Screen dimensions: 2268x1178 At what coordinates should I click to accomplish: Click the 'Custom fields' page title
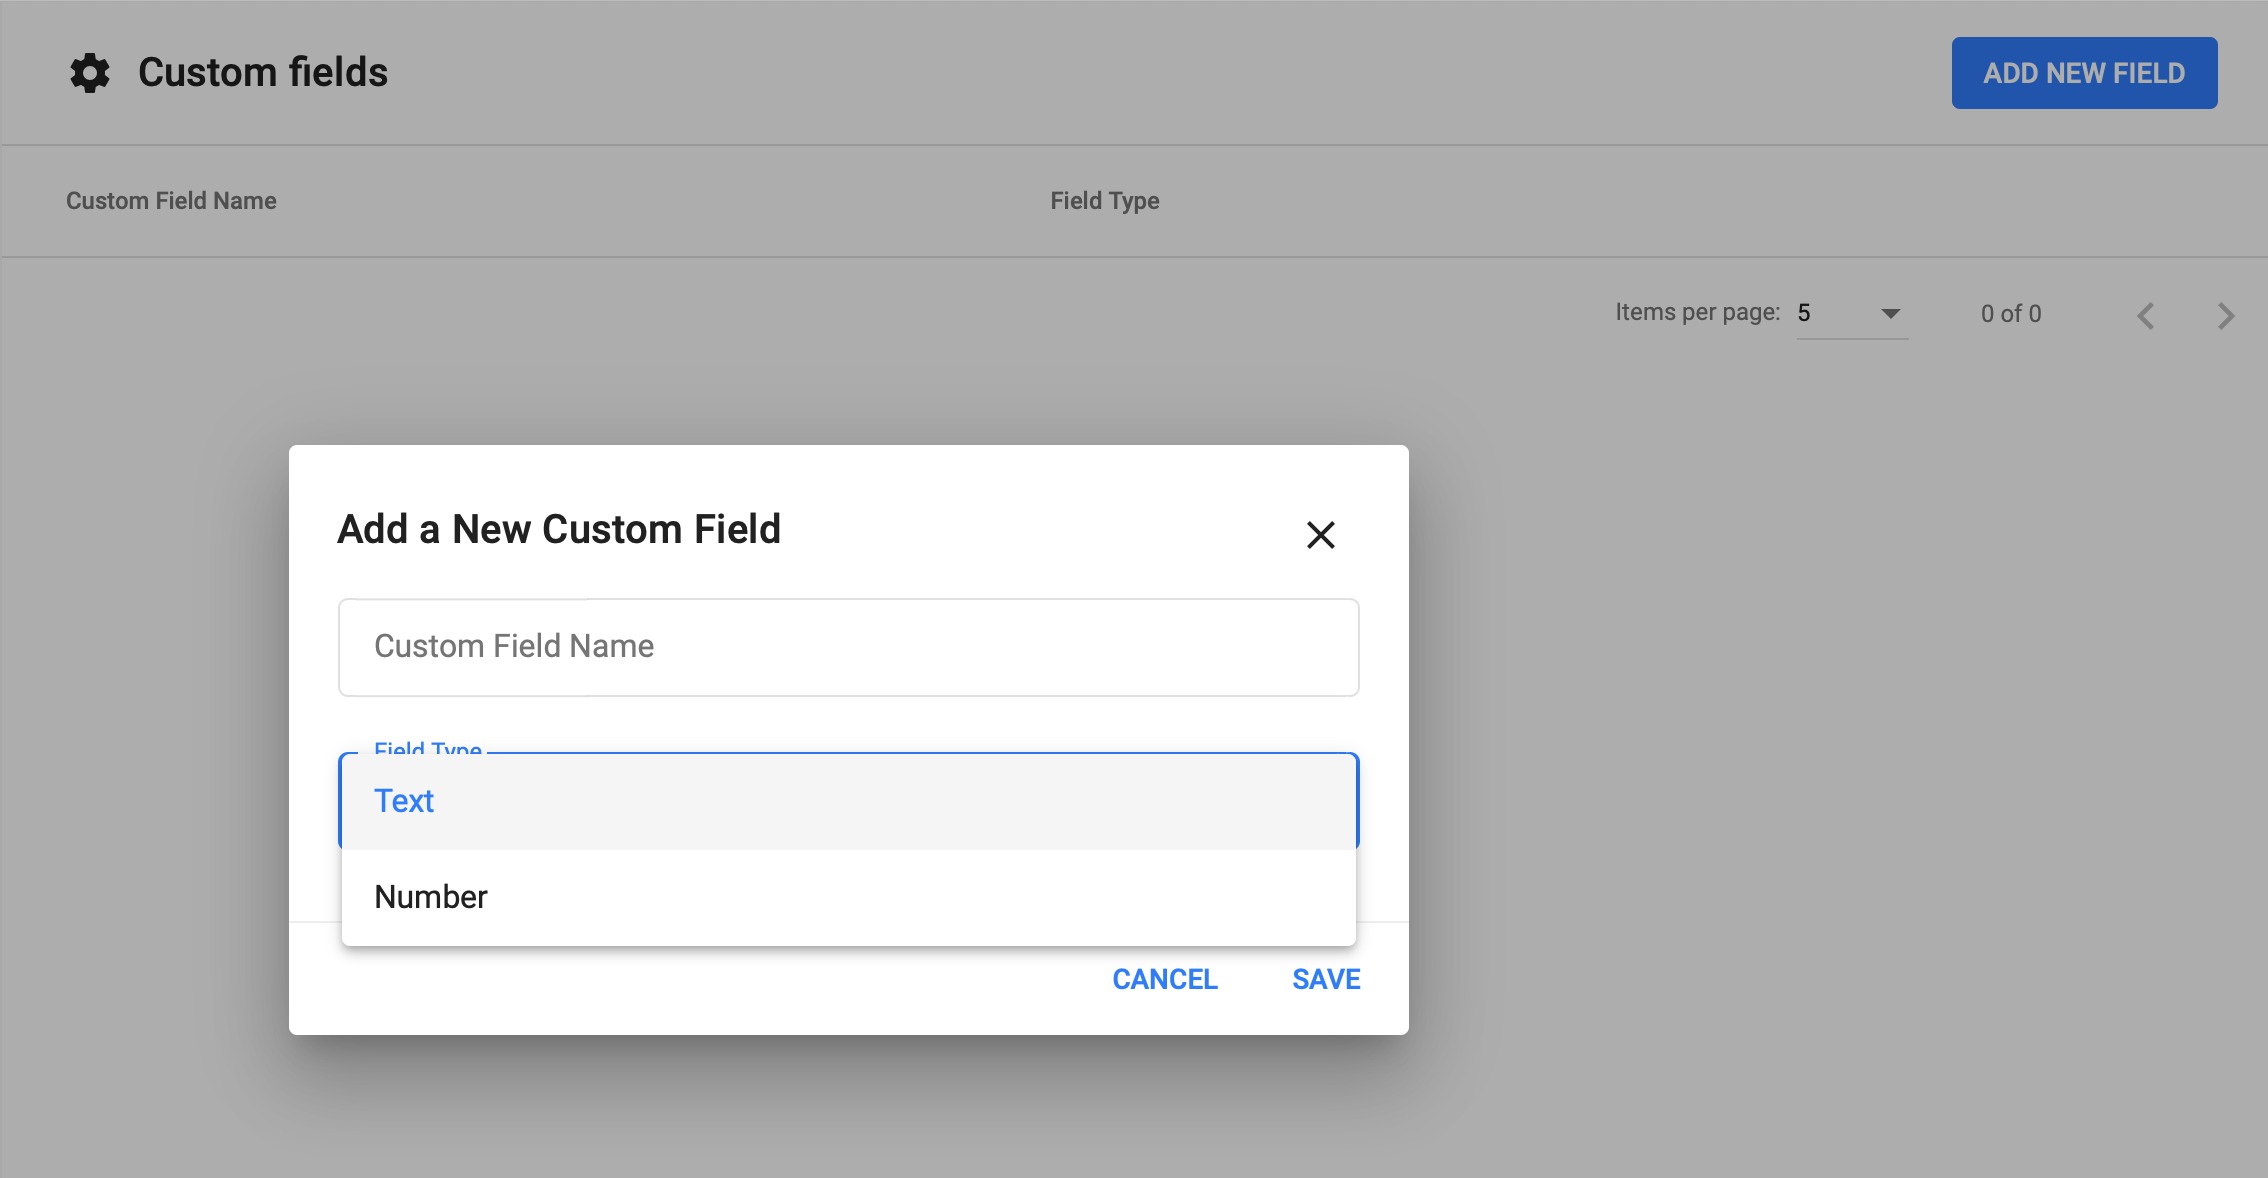262,72
